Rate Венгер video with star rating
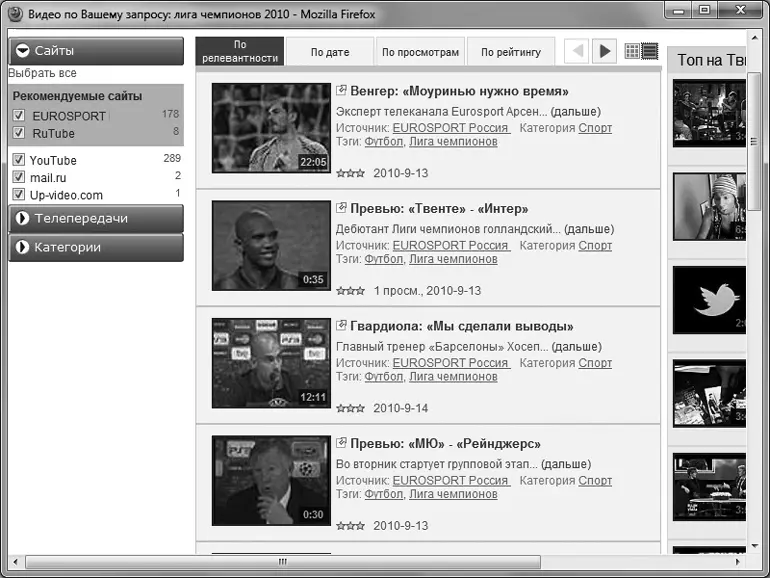This screenshot has width=770, height=578. tap(351, 173)
